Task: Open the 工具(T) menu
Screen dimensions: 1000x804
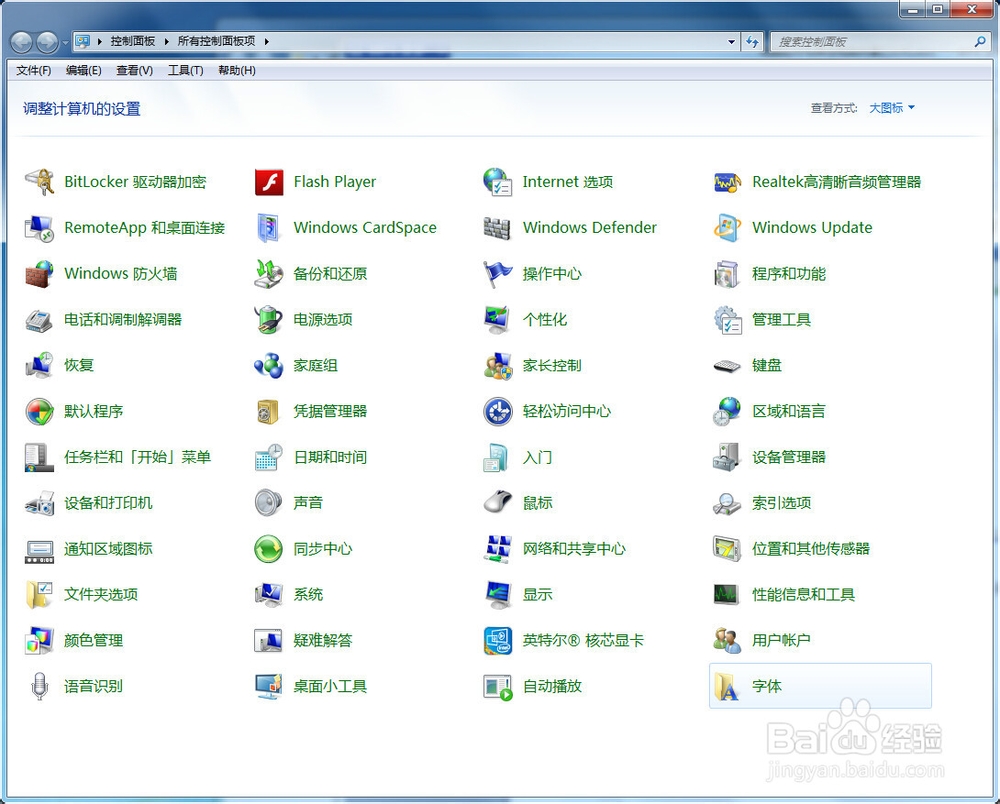Action: [186, 70]
